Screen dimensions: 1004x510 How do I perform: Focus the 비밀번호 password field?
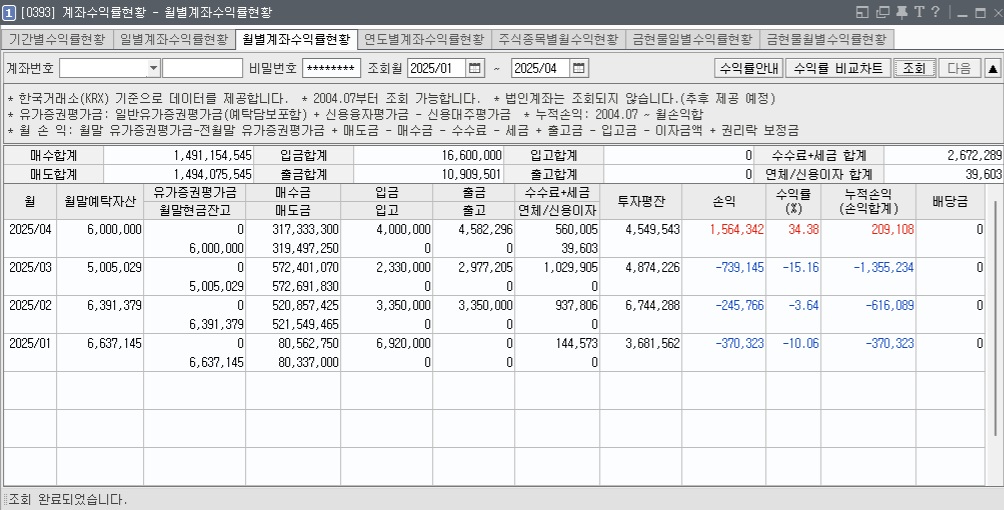click(331, 68)
